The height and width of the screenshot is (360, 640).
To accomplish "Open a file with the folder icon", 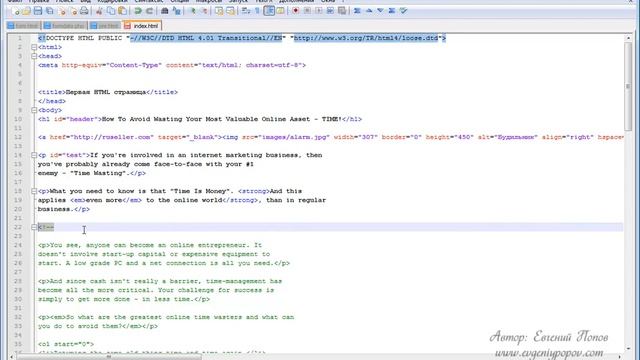I will [26, 11].
